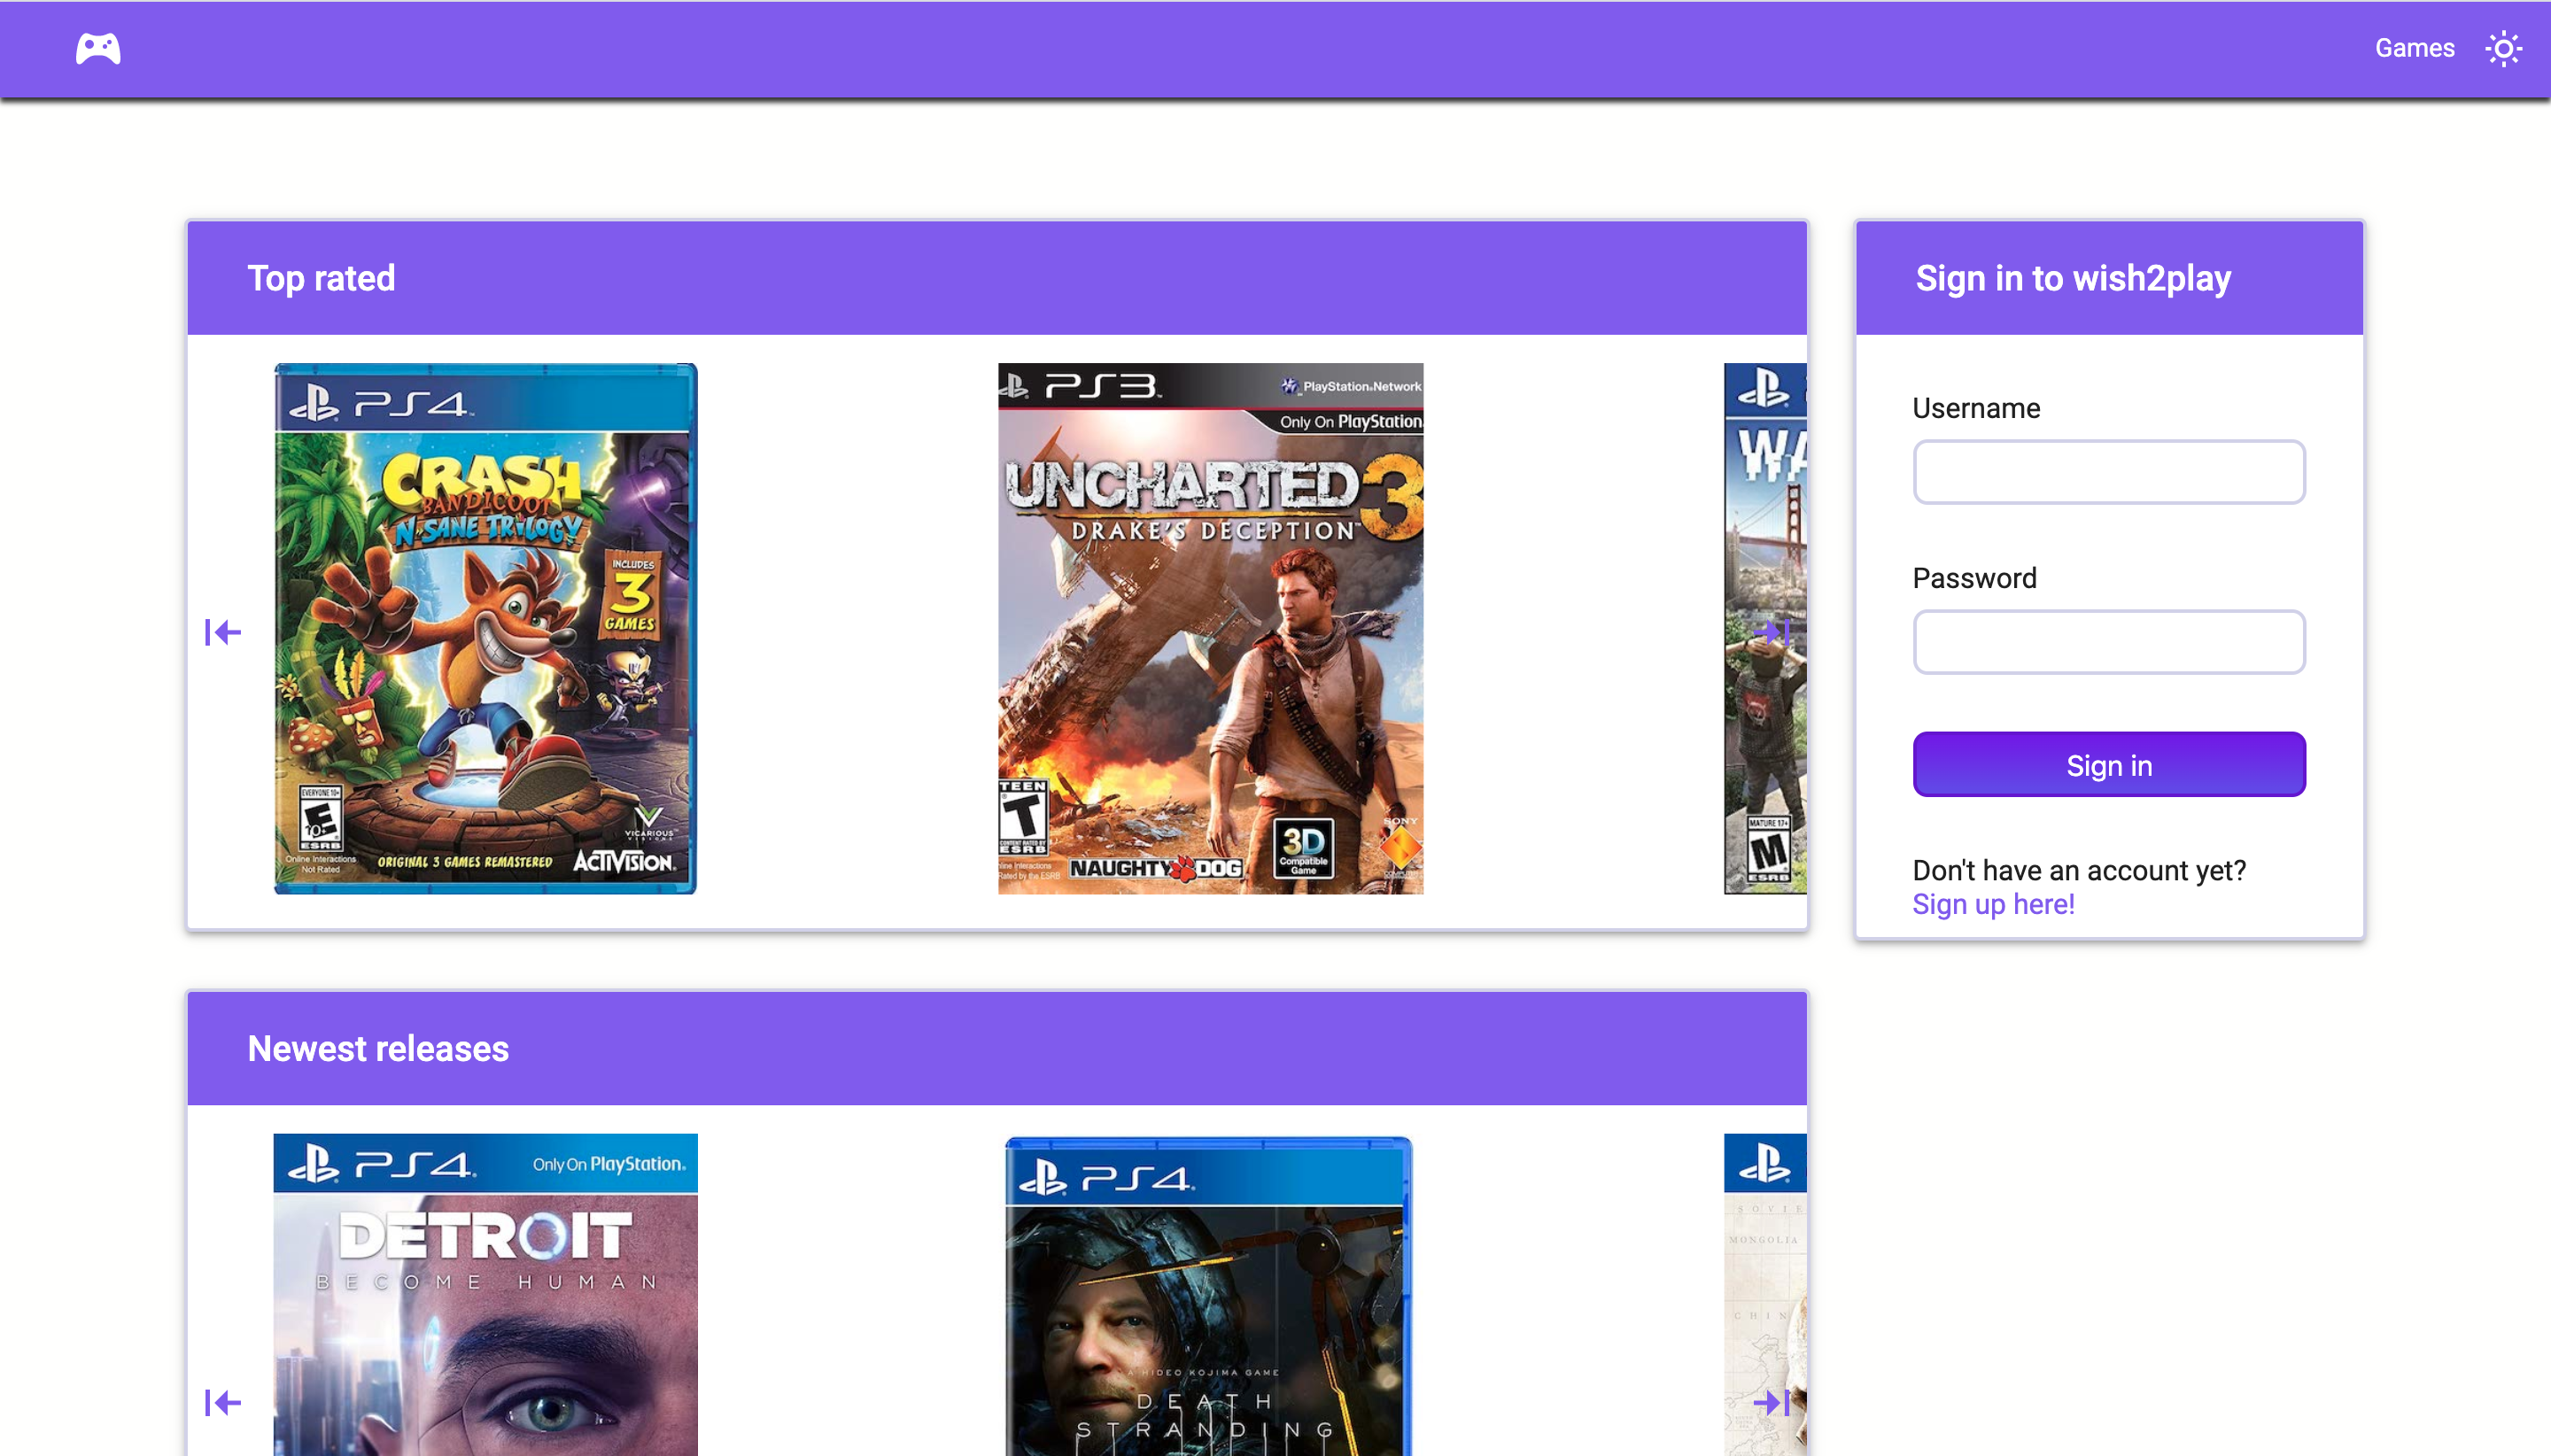Select the Detroit Become Human cover
Viewport: 2551px width, 1456px height.
coord(485,1295)
